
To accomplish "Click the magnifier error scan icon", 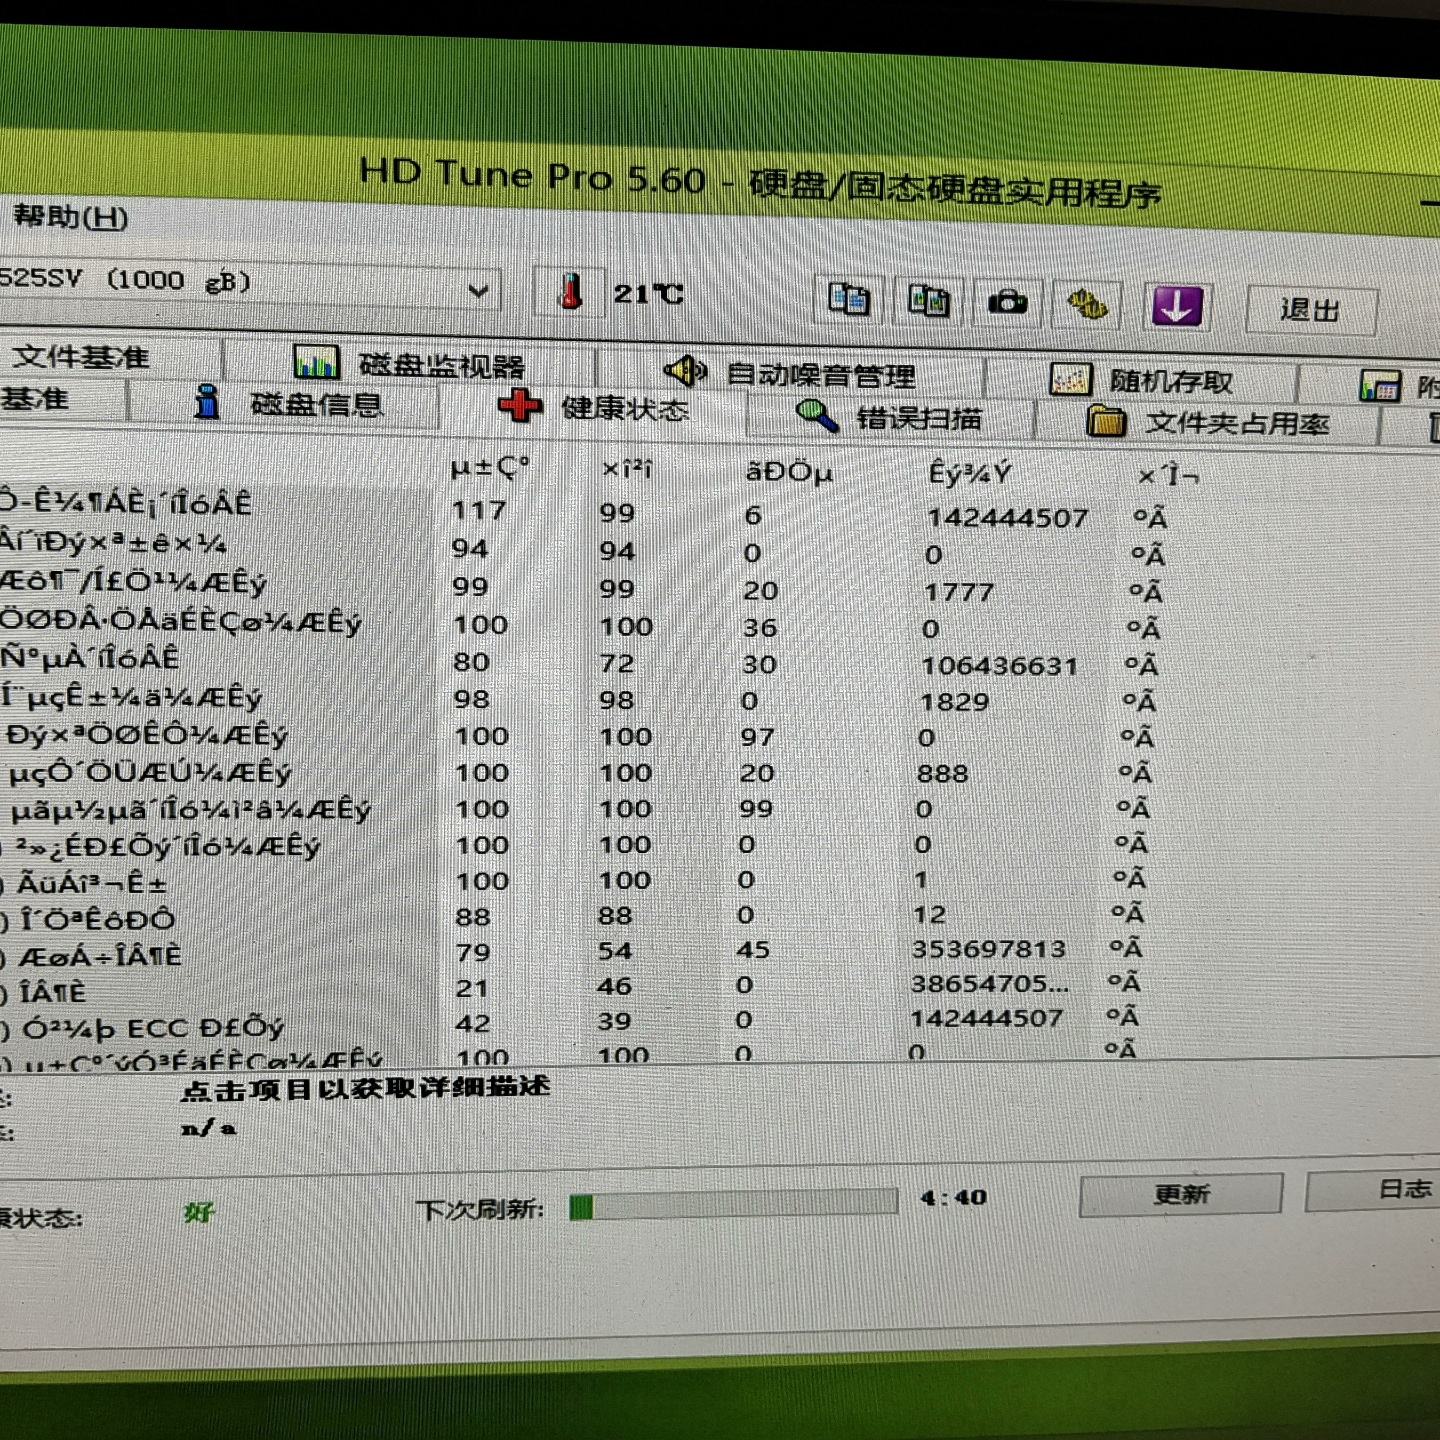I will (817, 415).
